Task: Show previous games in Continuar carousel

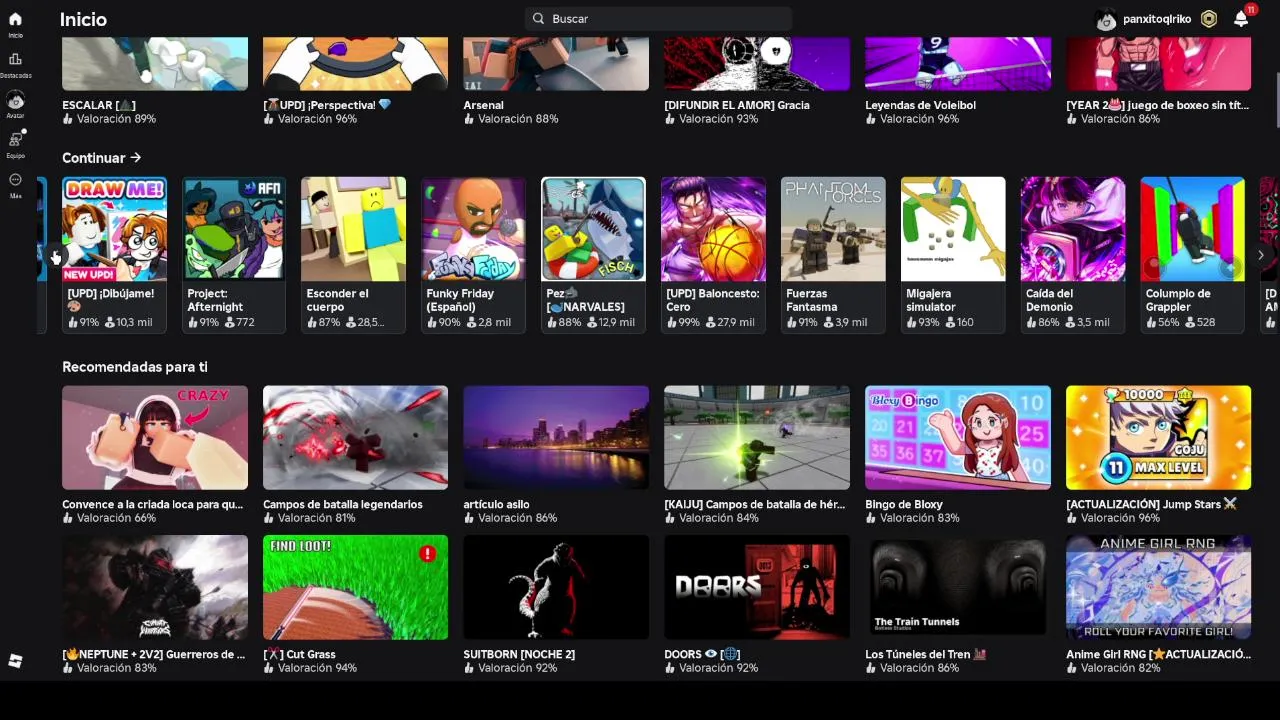Action: [55, 255]
